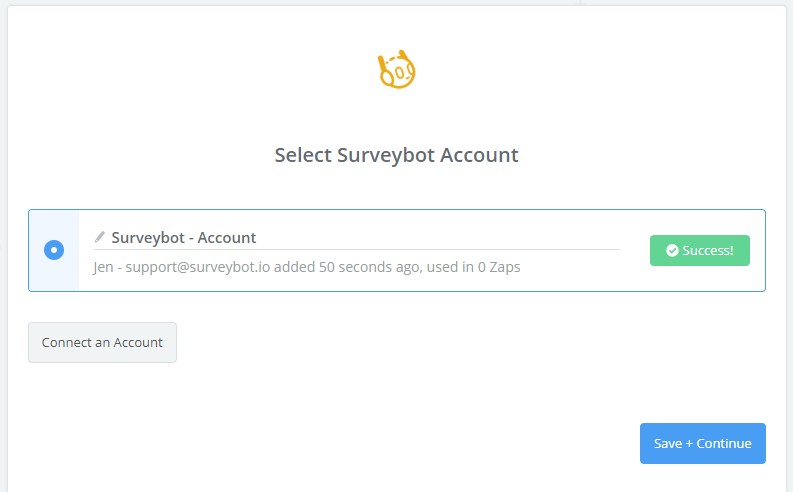793x492 pixels.
Task: Click the checkmark icon in Success badge
Action: click(672, 250)
